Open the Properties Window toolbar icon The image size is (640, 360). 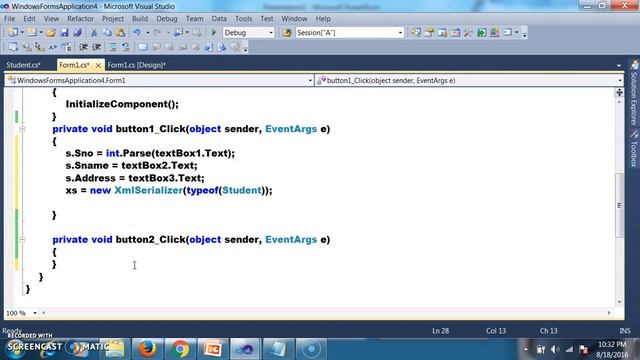[x=429, y=33]
